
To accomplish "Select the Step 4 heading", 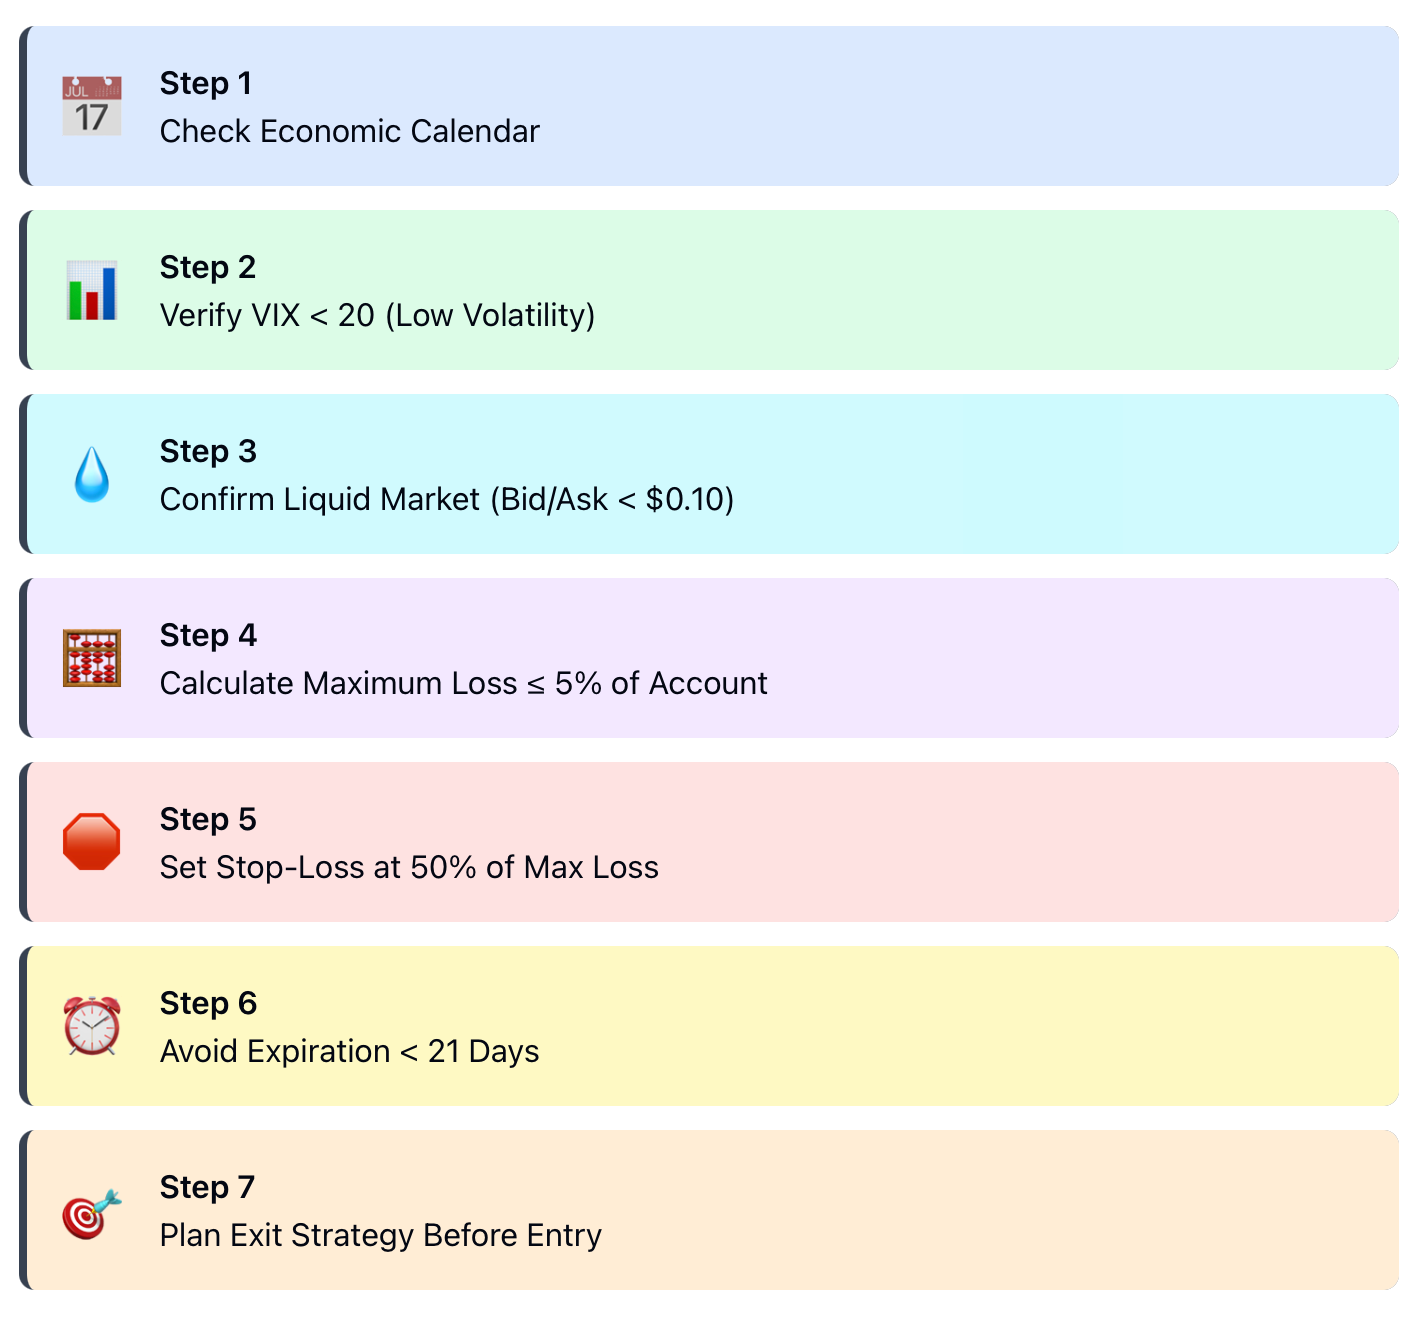I will point(208,635).
